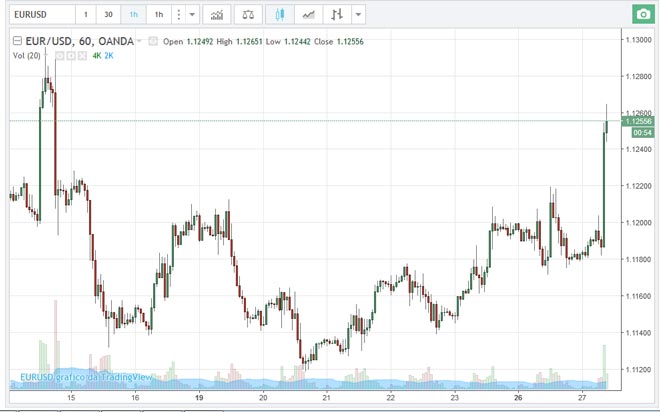Click the non-highlighted 1h interval button
The width and height of the screenshot is (660, 412).
click(158, 15)
